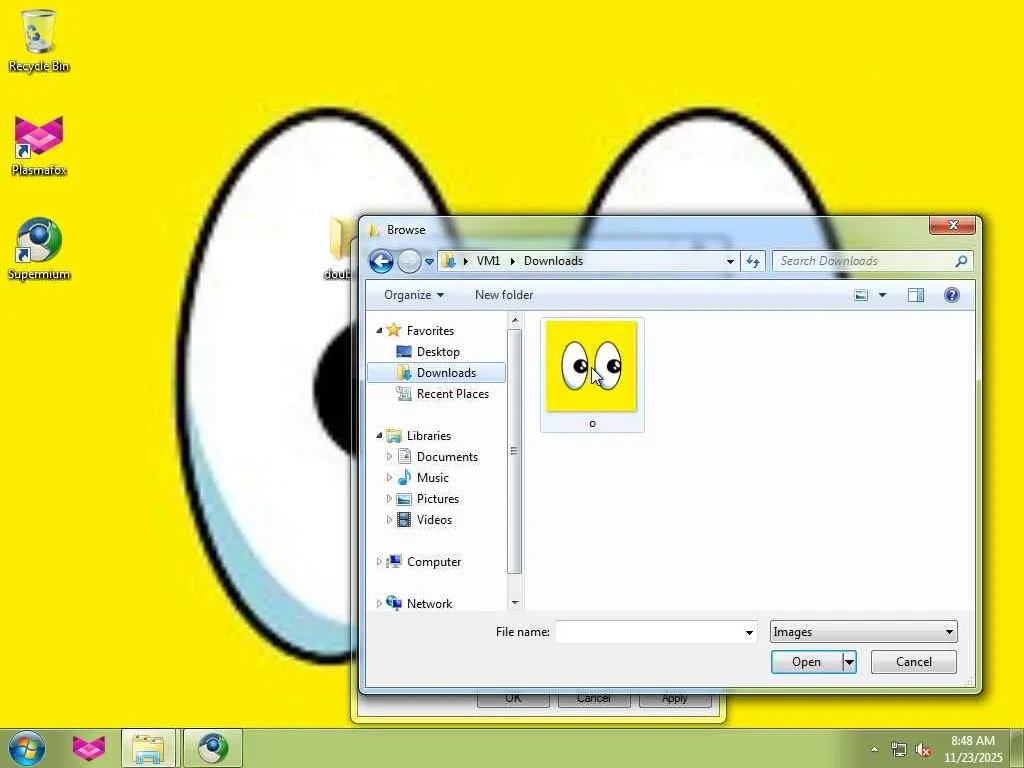Image resolution: width=1024 pixels, height=768 pixels.
Task: Show hidden tray icons arrow
Action: coord(874,750)
